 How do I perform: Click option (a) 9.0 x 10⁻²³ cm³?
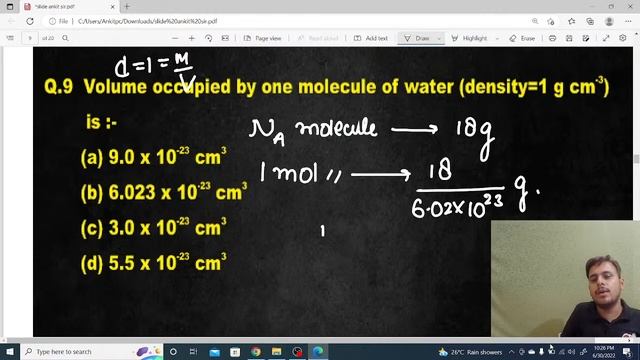pos(153,157)
